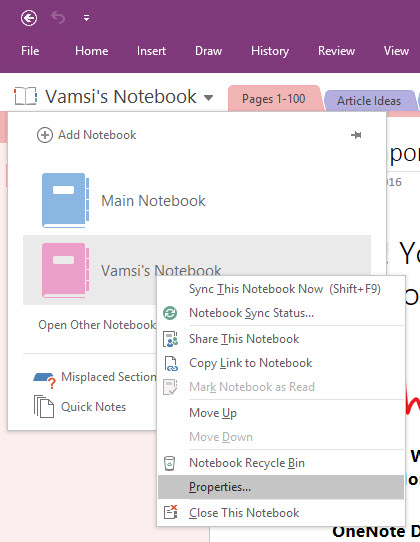Click the Undo arrow icon
Screen dimensions: 420x542
[x=58, y=18]
